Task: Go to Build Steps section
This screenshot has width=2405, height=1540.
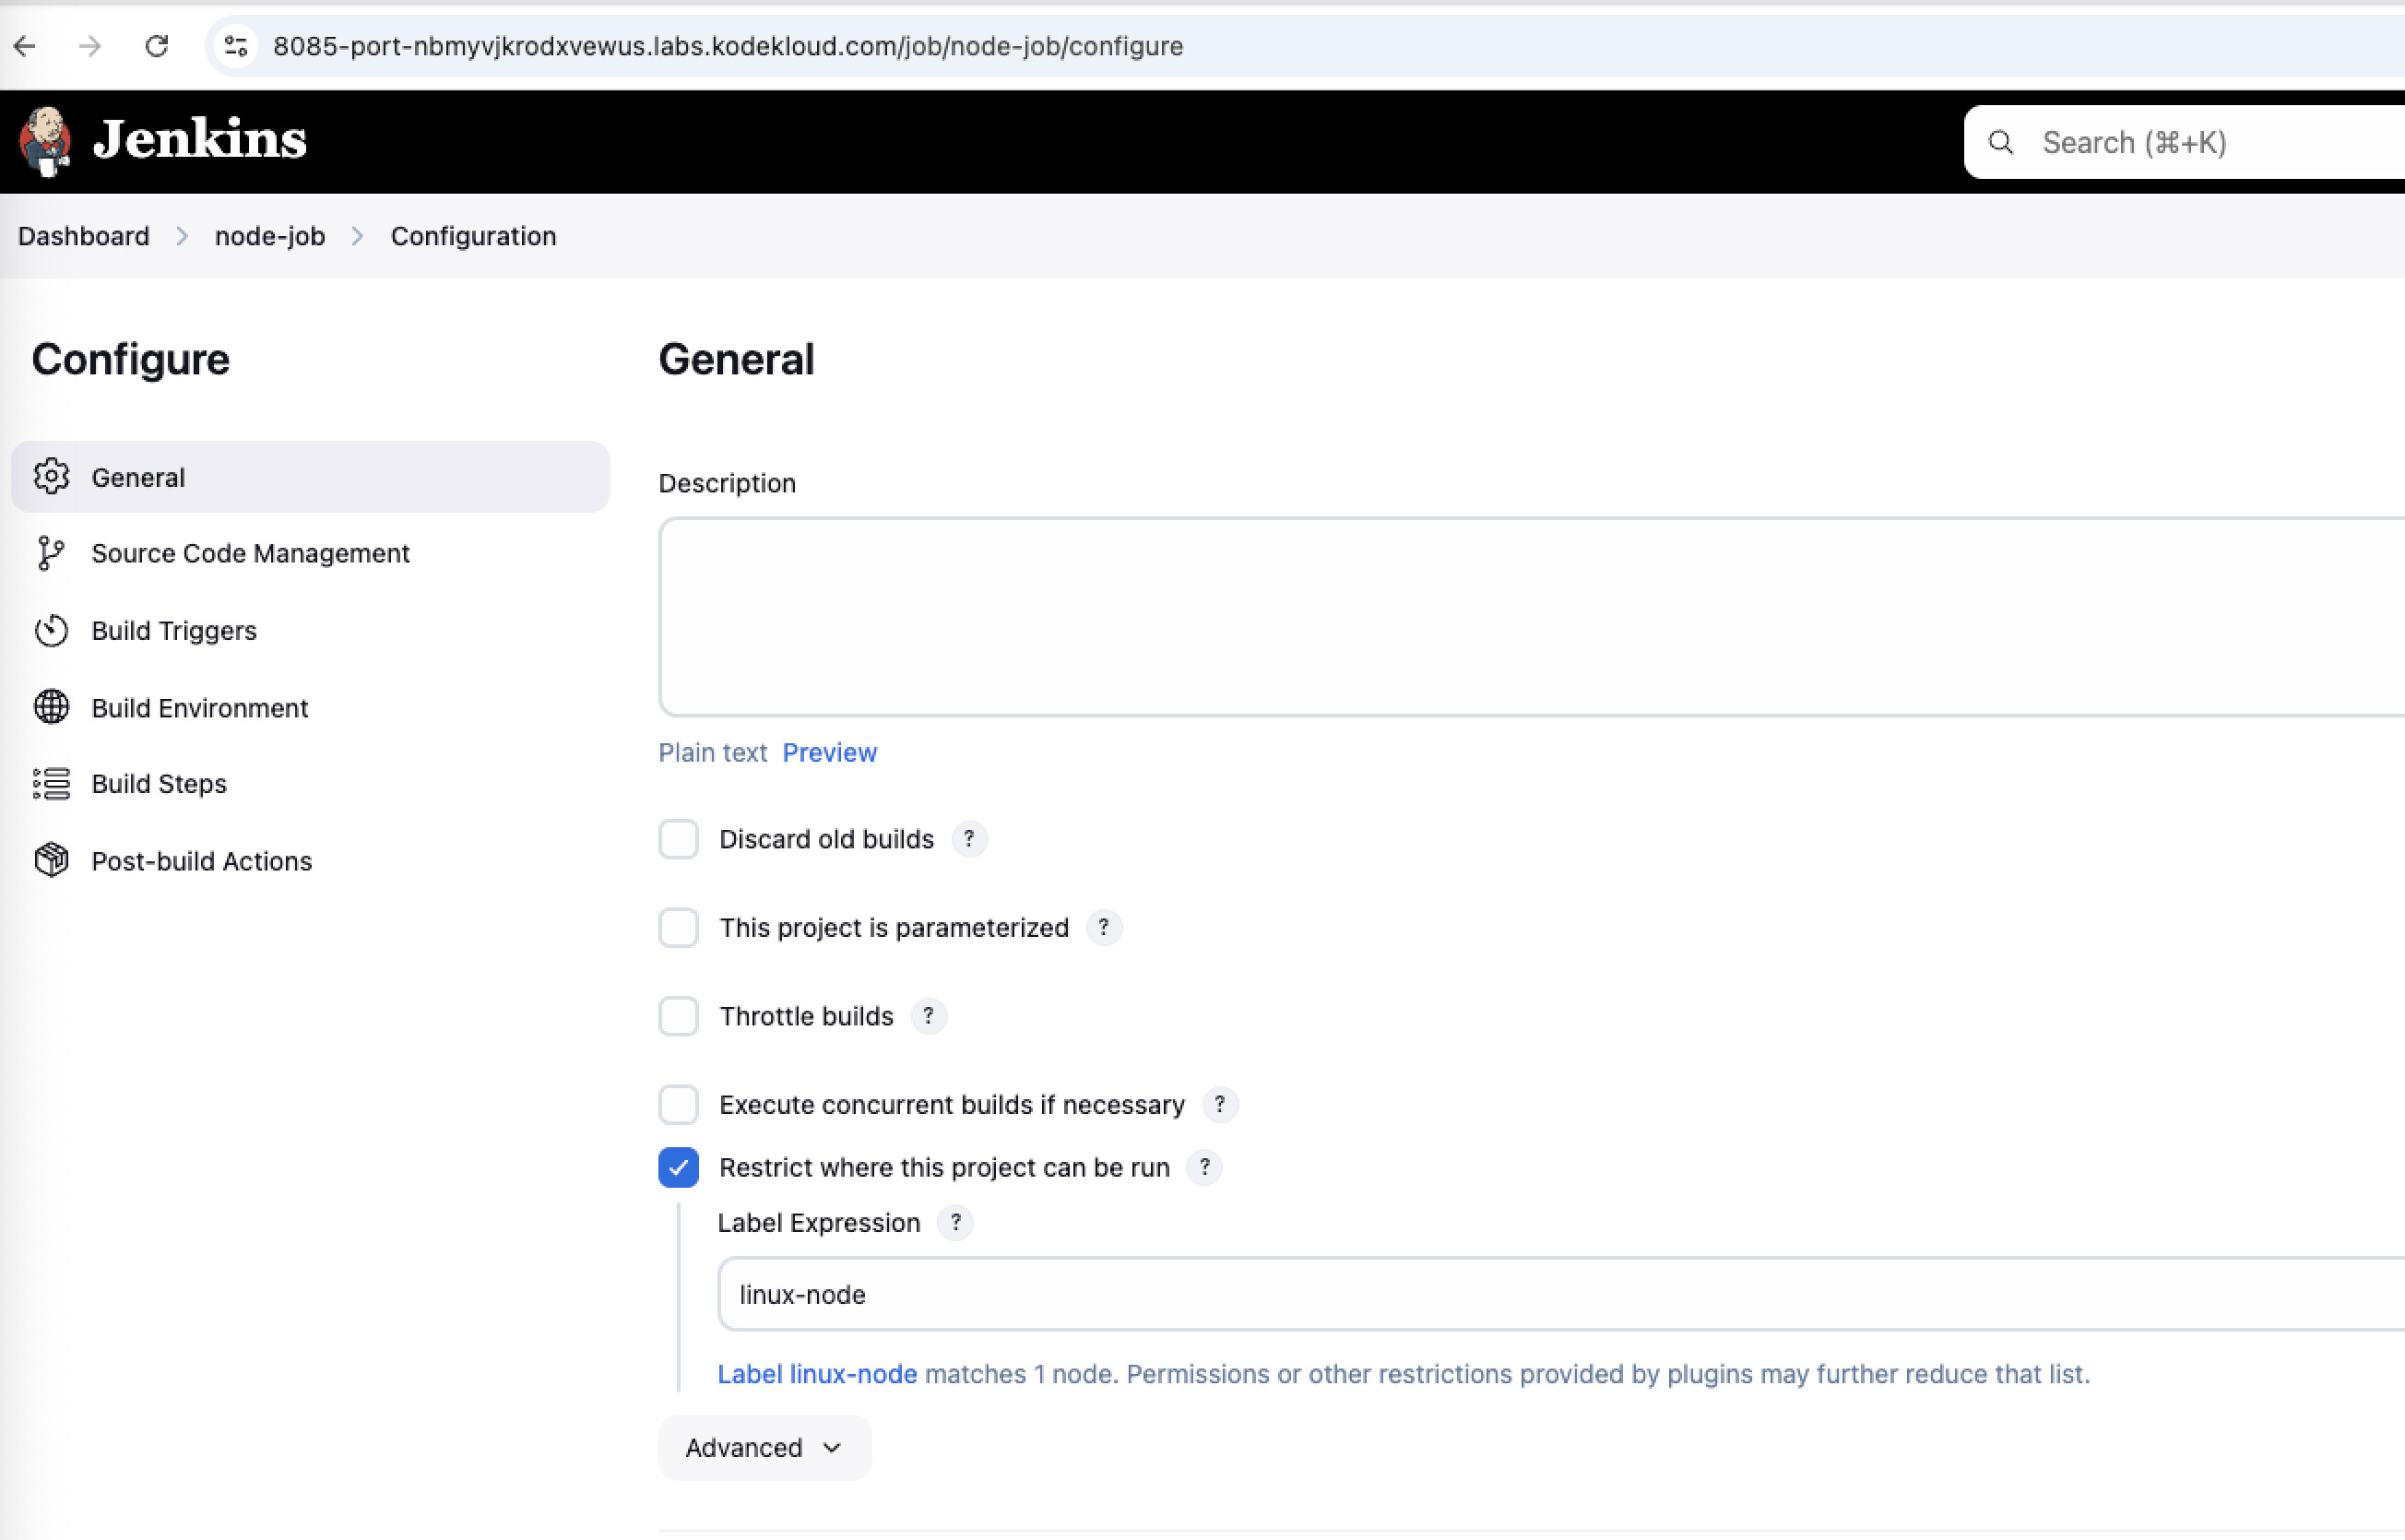Action: [310, 784]
